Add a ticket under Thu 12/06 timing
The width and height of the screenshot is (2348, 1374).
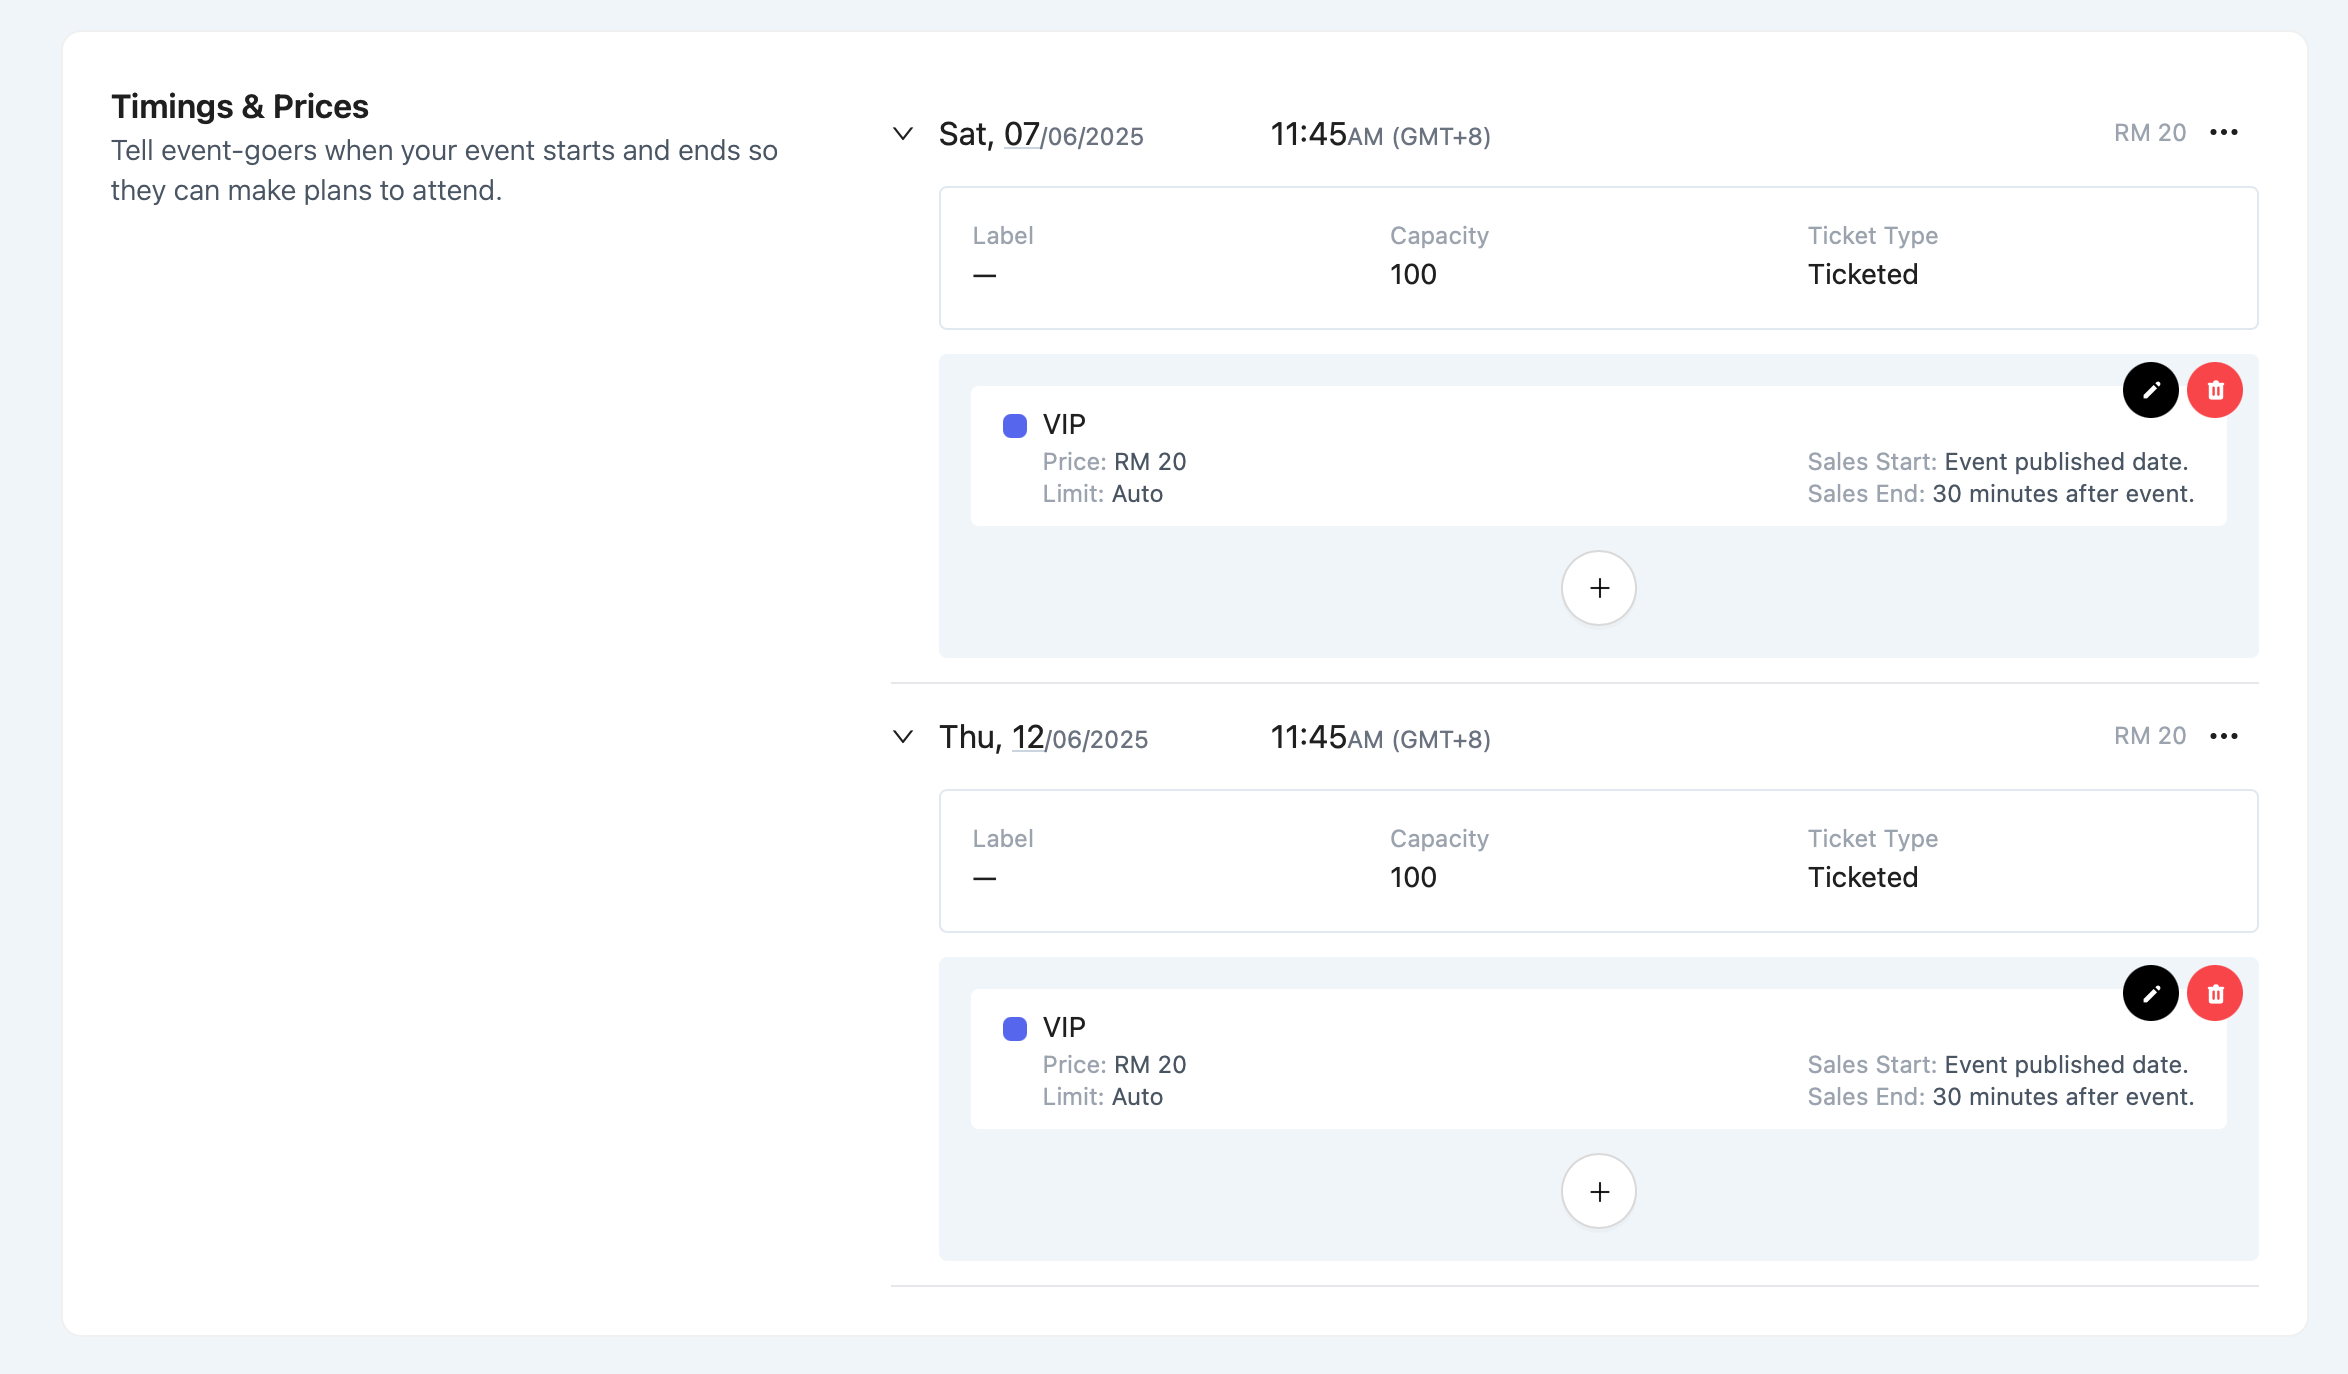(x=1598, y=1191)
